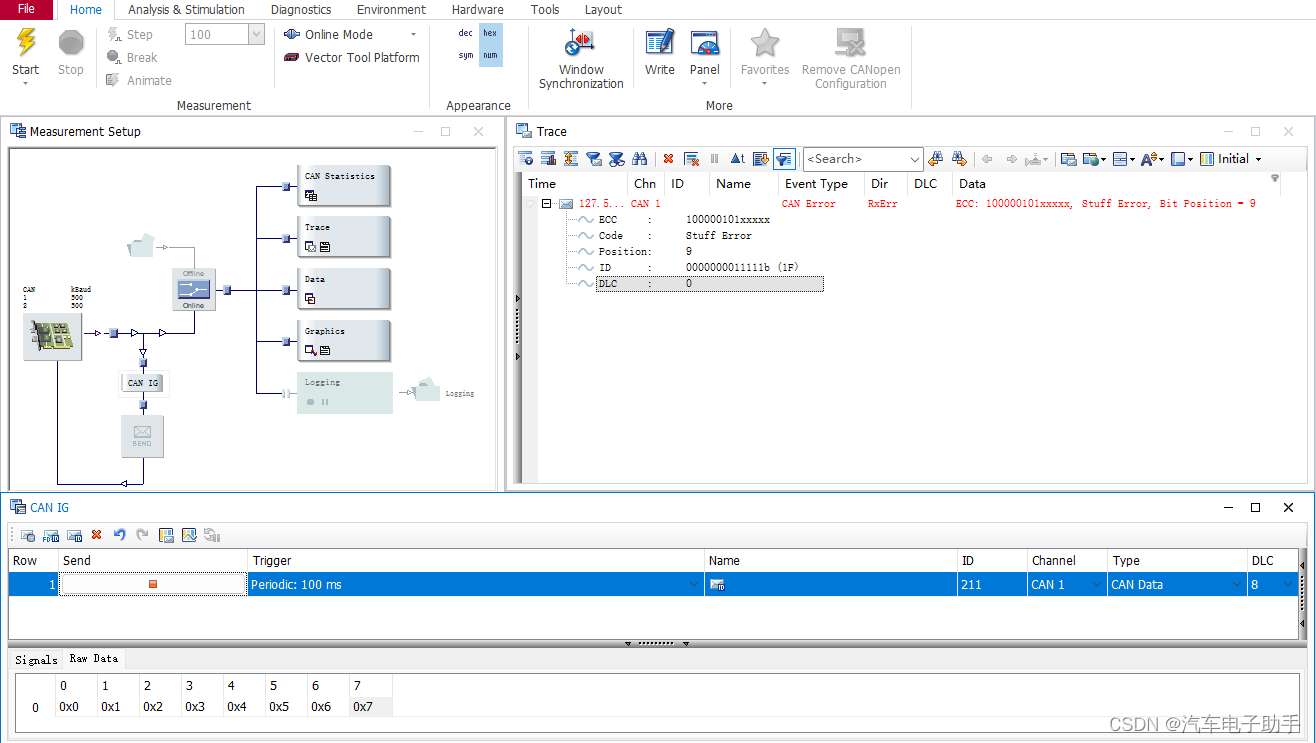Switch to the Raw Data tab
1316x743 pixels.
click(x=93, y=658)
